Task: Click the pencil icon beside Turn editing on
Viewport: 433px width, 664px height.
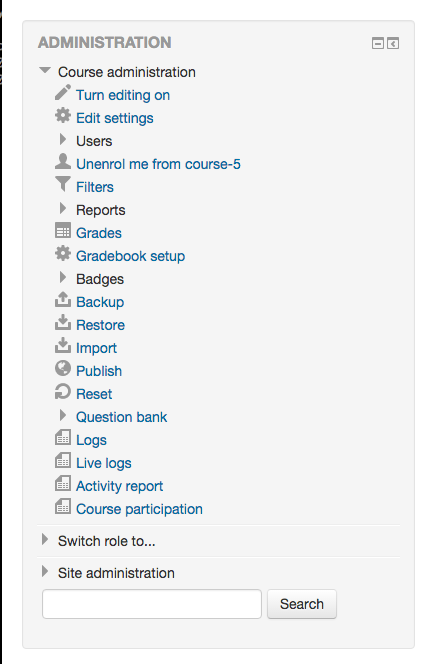Action: (63, 93)
